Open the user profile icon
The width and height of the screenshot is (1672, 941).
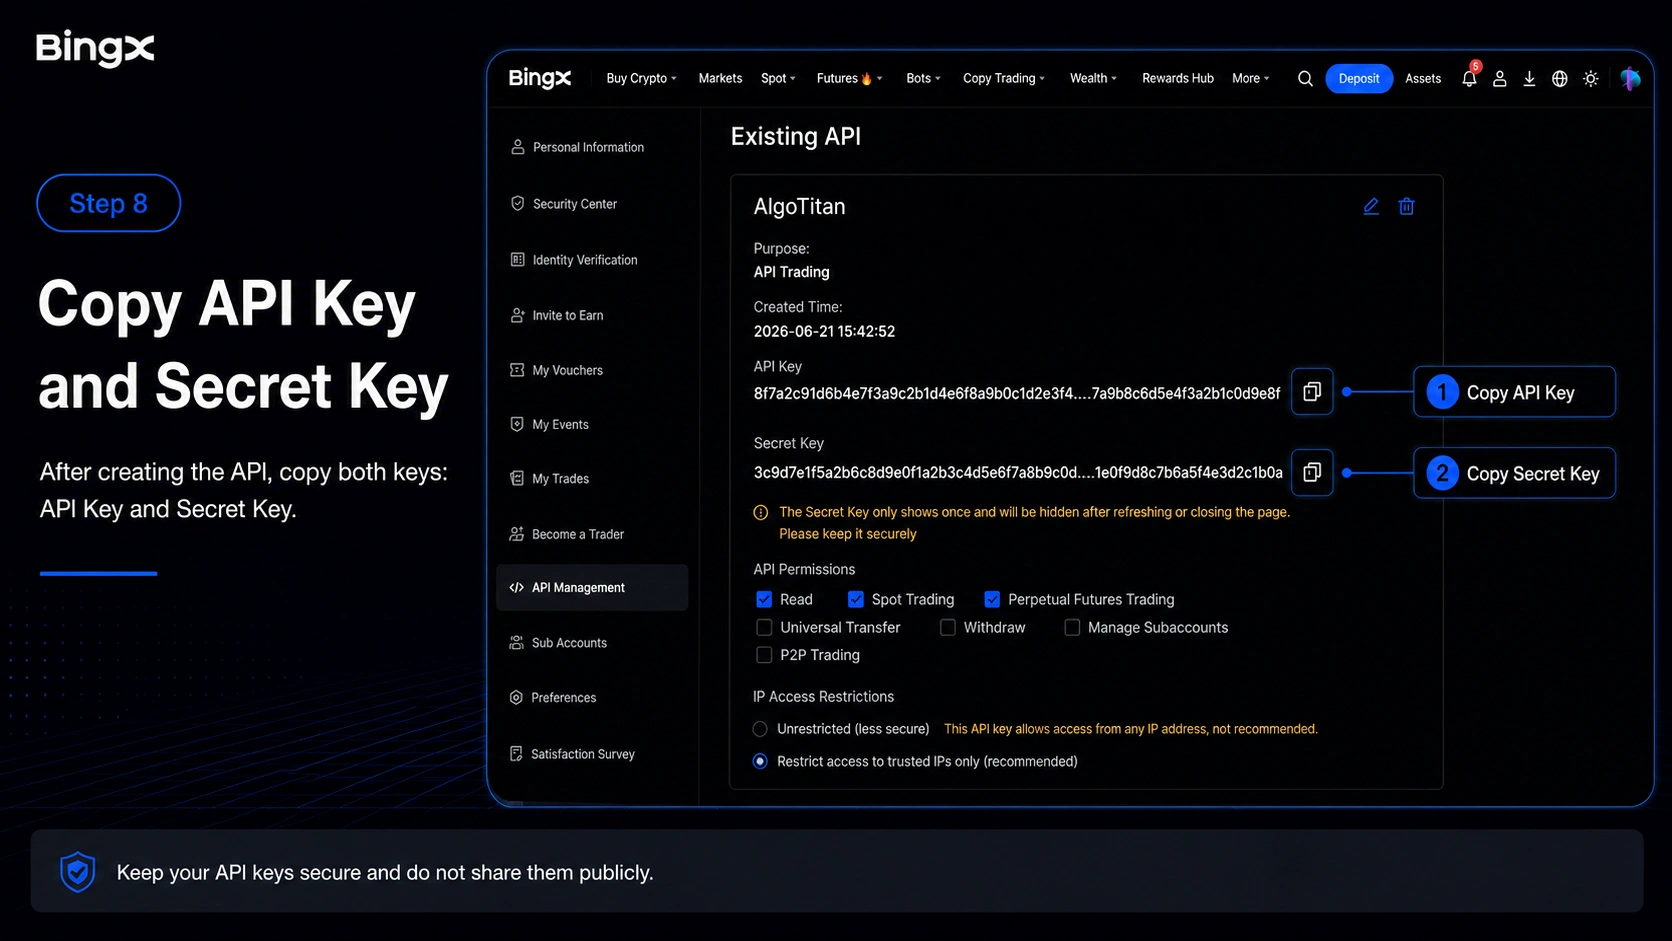coord(1499,79)
